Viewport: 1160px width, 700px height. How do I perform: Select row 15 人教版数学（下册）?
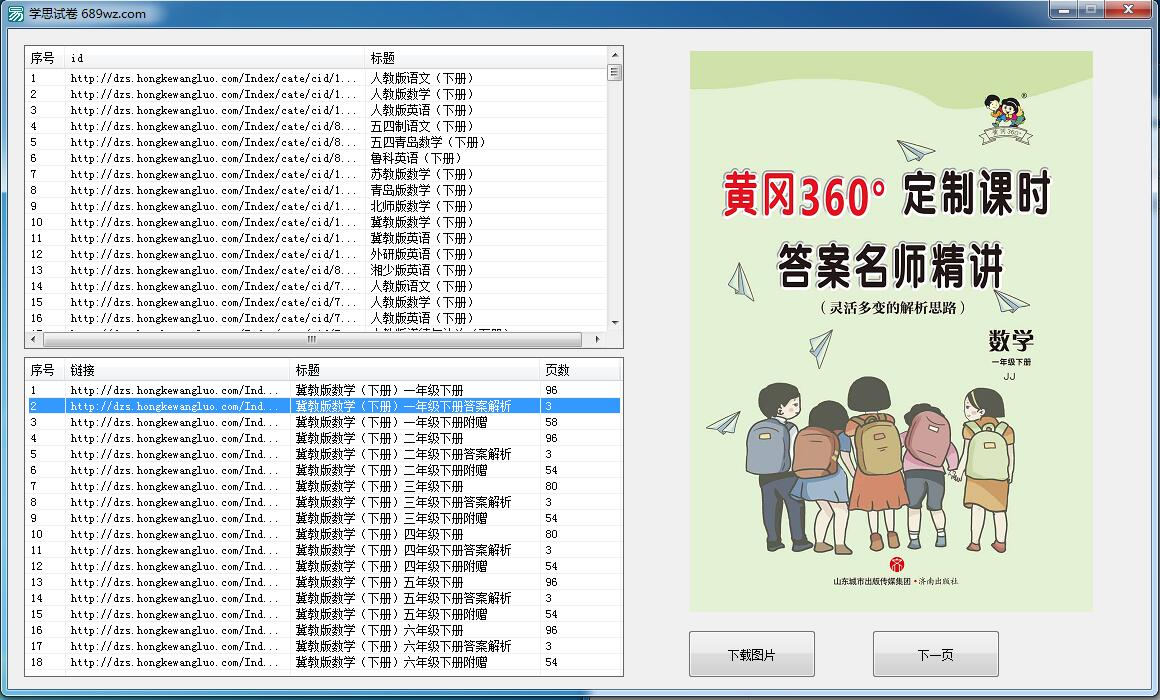pyautogui.click(x=317, y=303)
